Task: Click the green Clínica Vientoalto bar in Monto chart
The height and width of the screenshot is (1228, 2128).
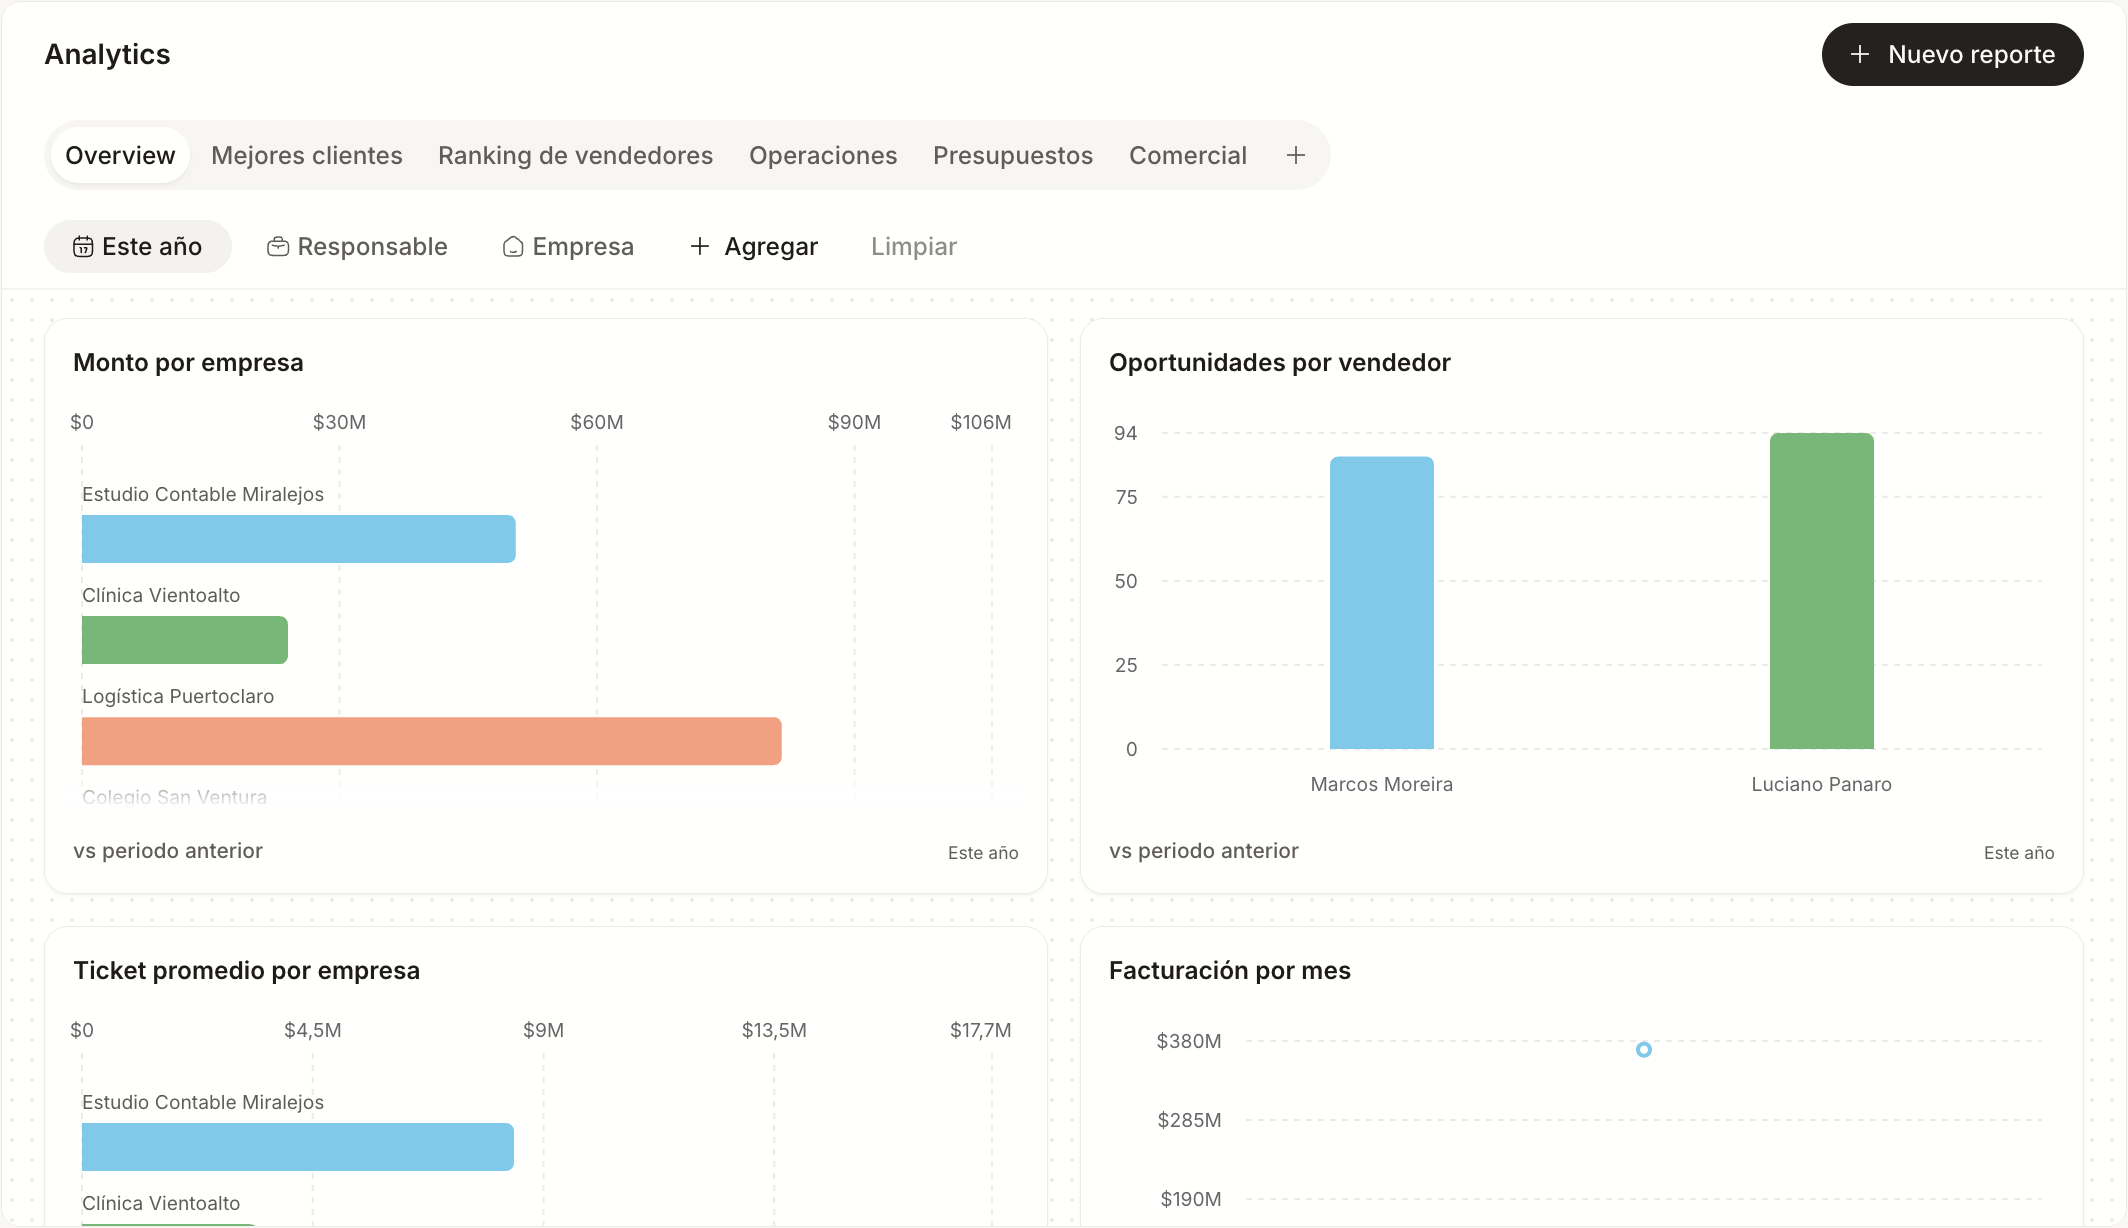Action: tap(185, 640)
